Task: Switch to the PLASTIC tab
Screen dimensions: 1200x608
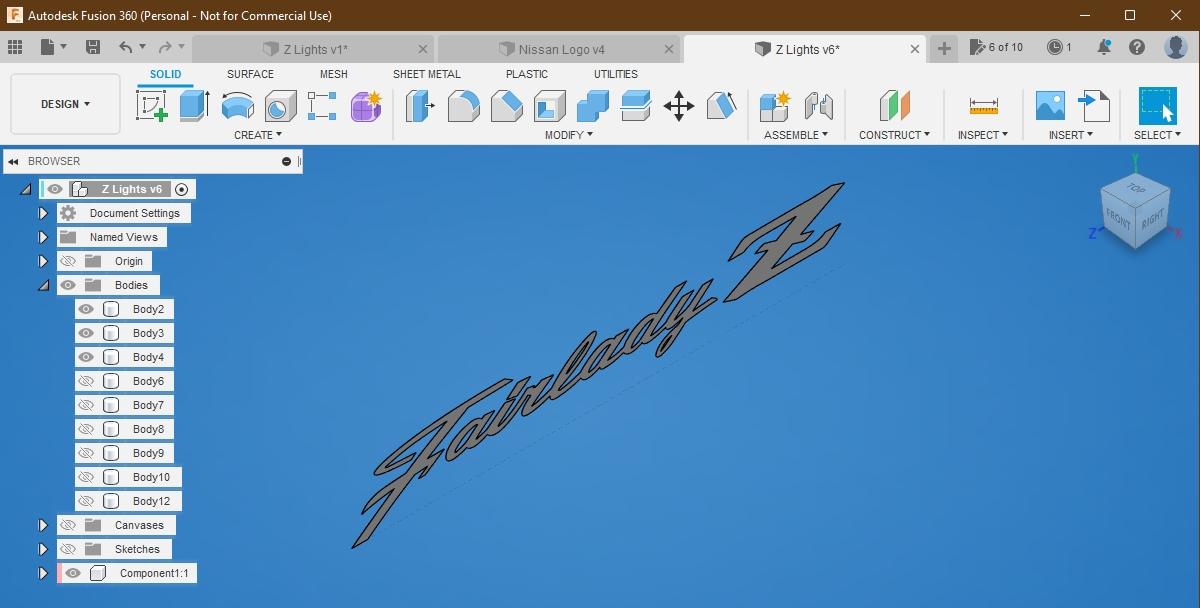Action: pos(527,74)
